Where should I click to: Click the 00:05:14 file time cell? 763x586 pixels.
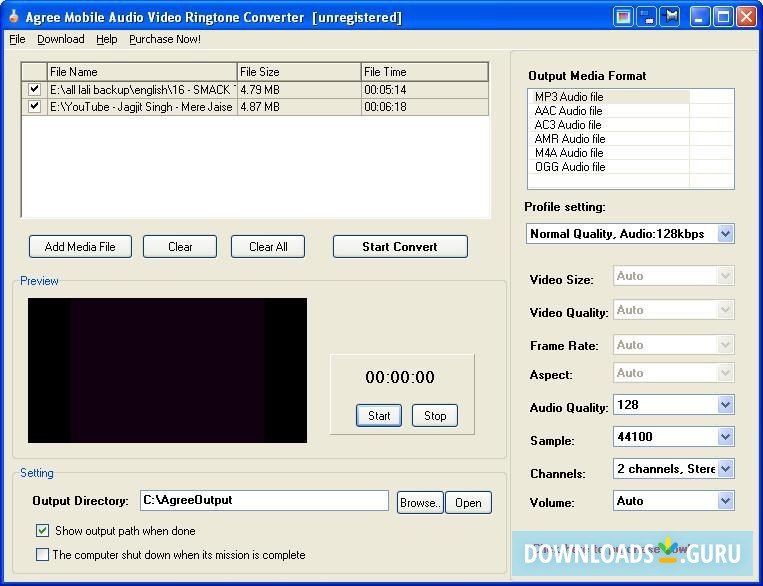425,90
